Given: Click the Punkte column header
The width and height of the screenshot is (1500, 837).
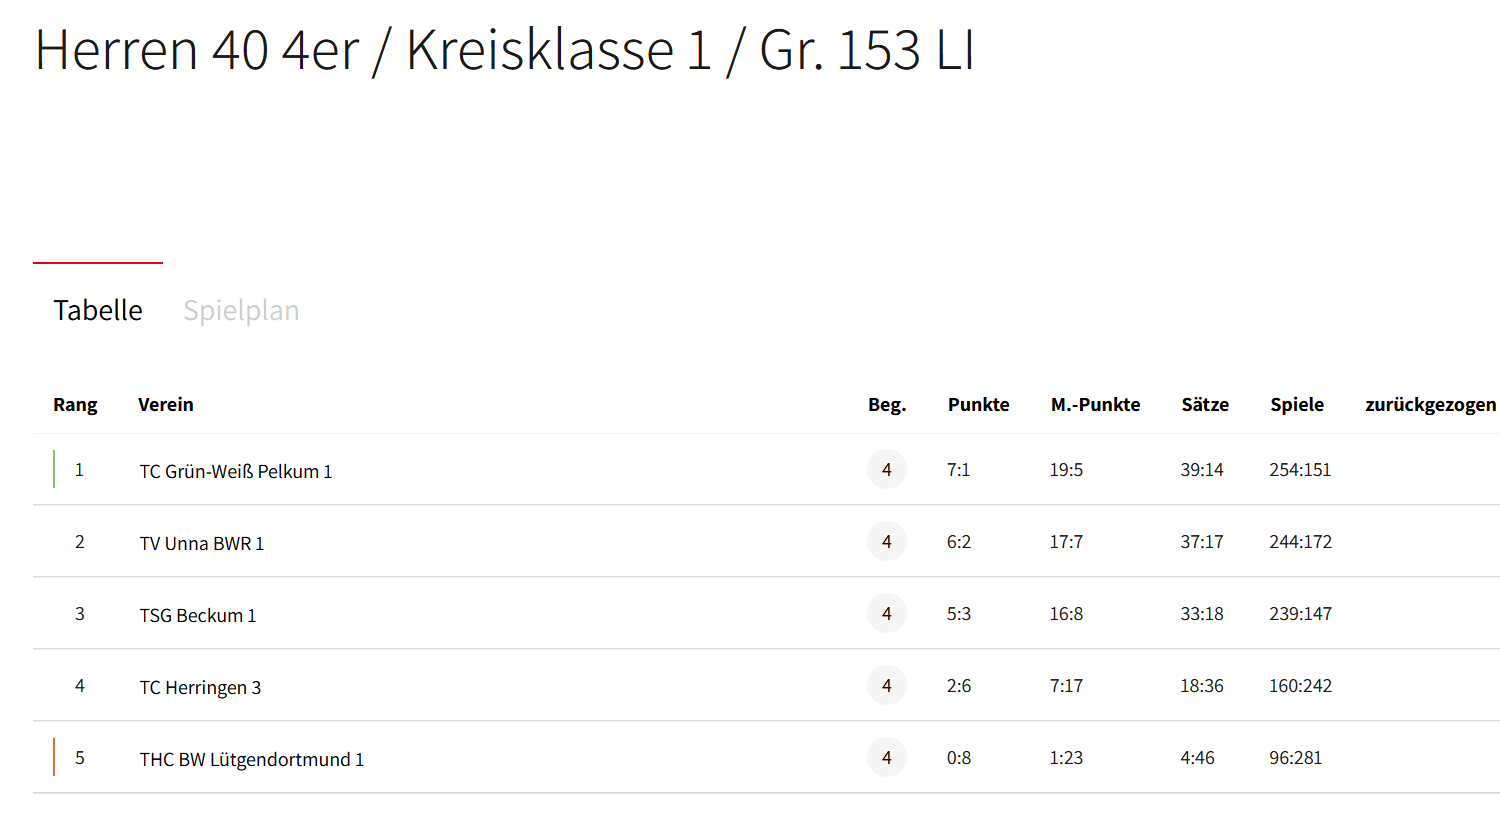Looking at the screenshot, I should pyautogui.click(x=978, y=404).
